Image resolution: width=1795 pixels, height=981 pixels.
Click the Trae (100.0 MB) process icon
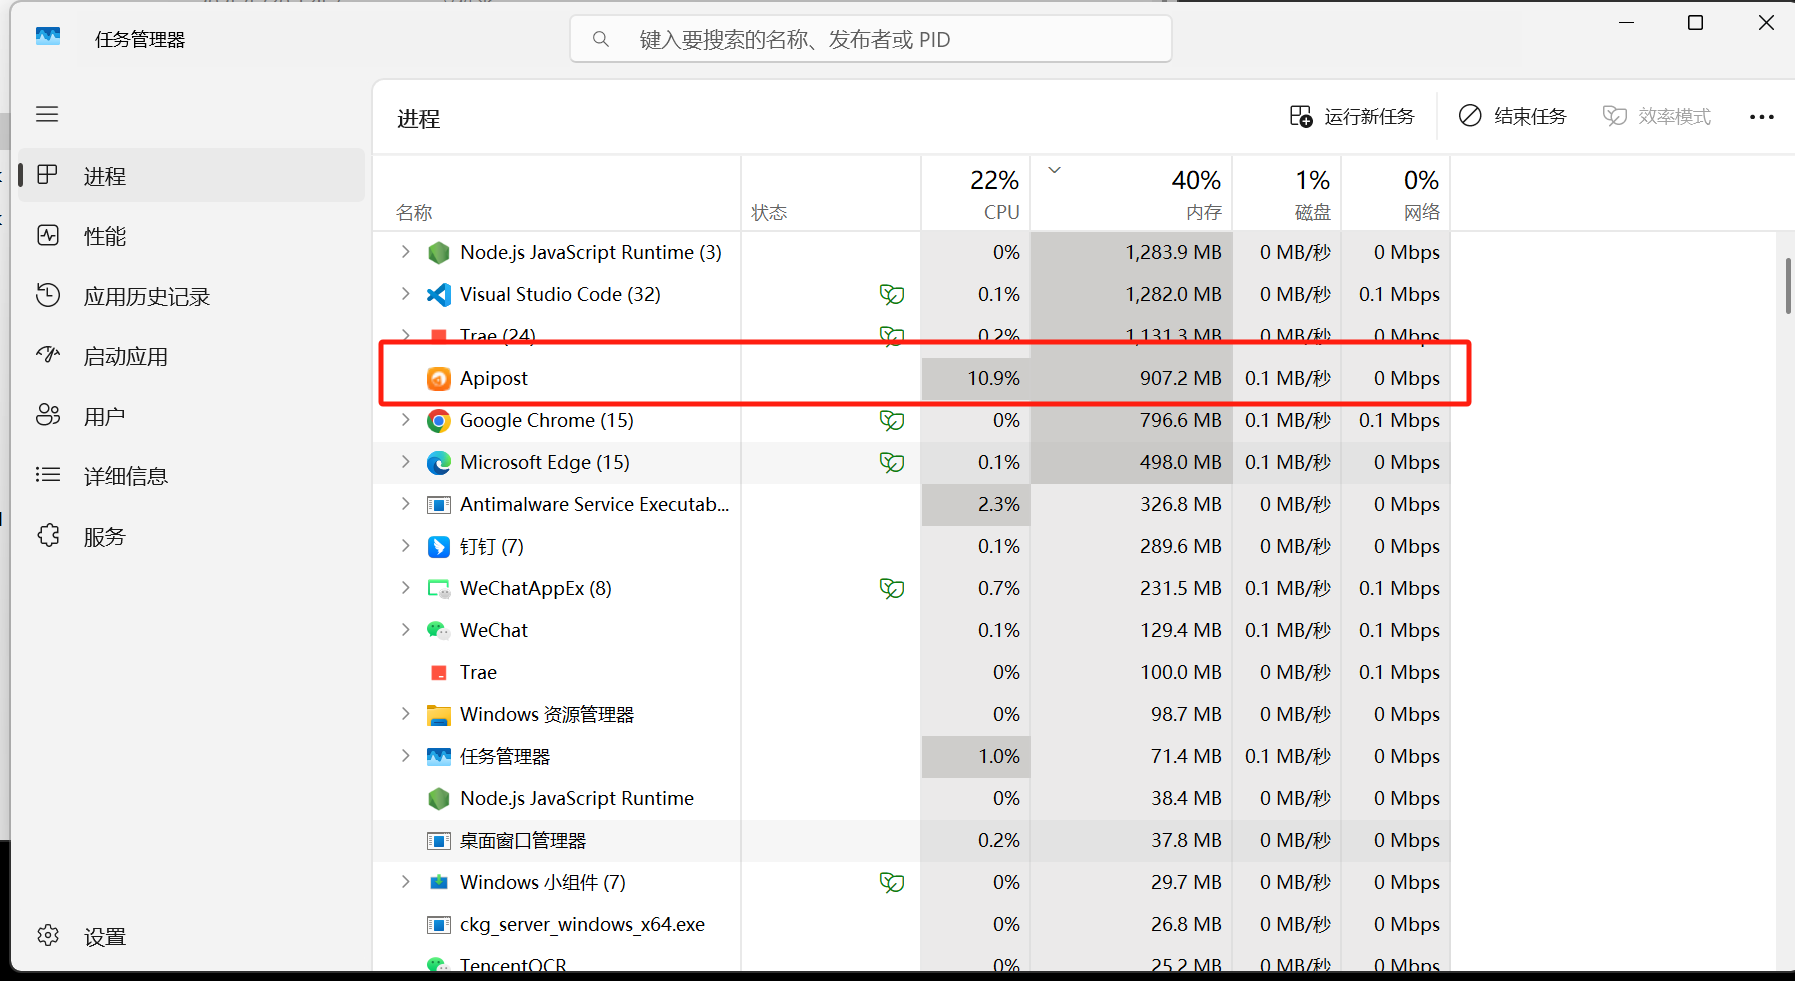(x=438, y=673)
